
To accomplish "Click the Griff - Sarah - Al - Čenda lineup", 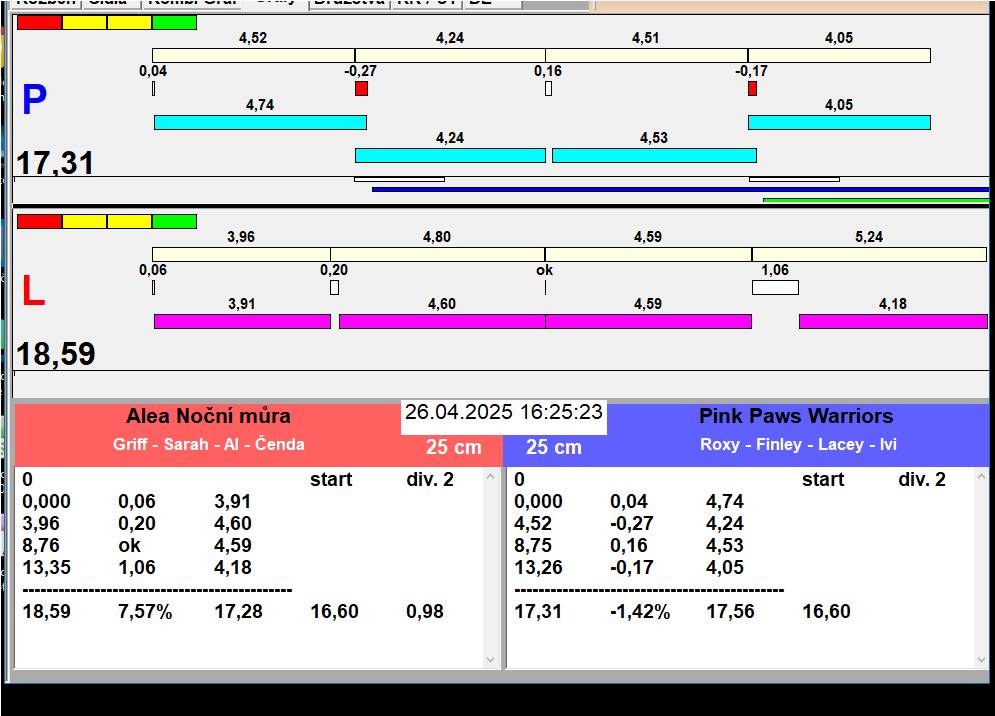I will [x=209, y=444].
